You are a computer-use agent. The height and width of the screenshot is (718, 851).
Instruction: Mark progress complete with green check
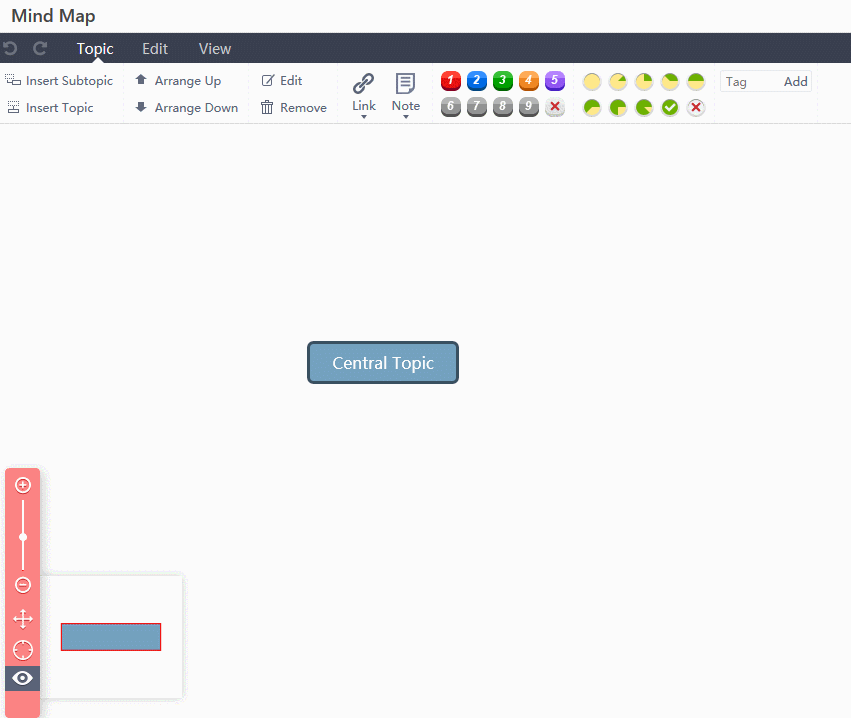(670, 107)
